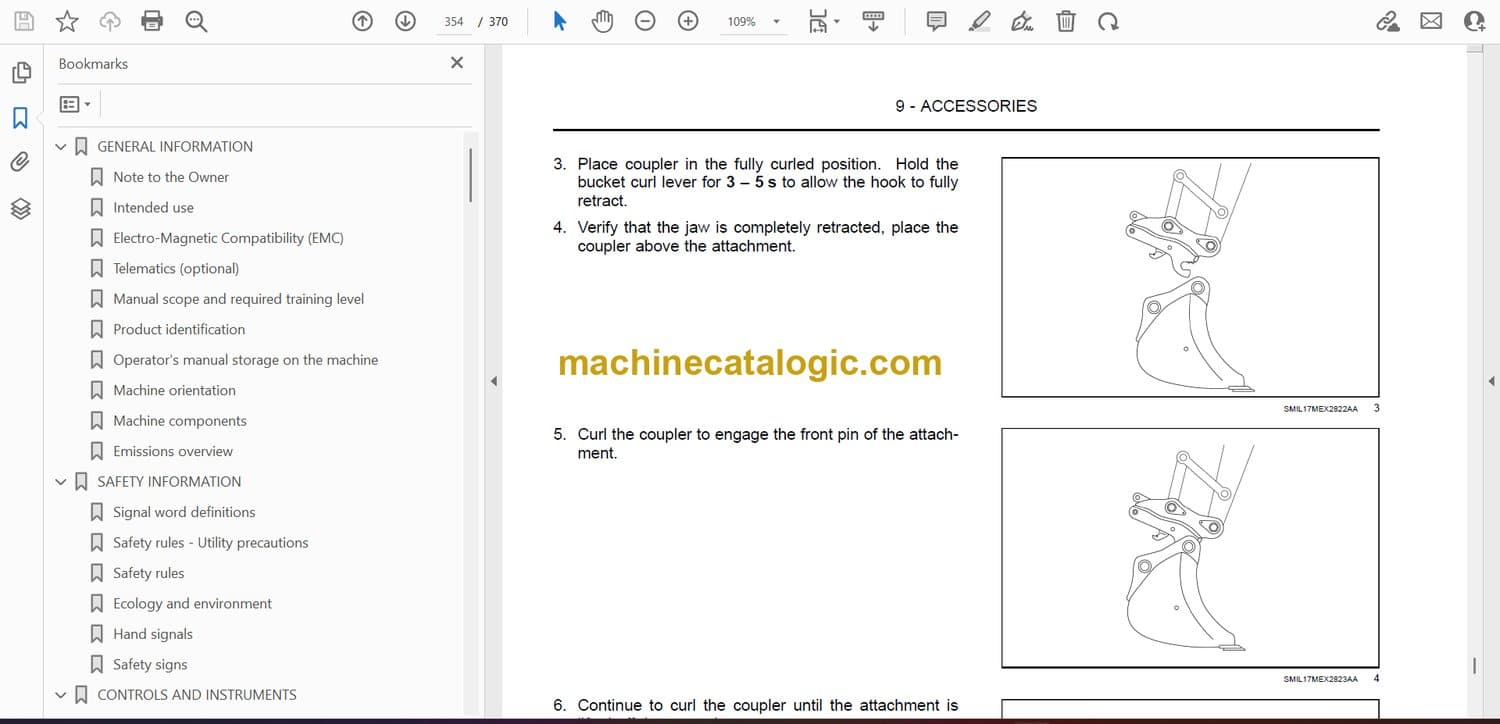Select the hand pan tool
1500x724 pixels.
point(602,21)
